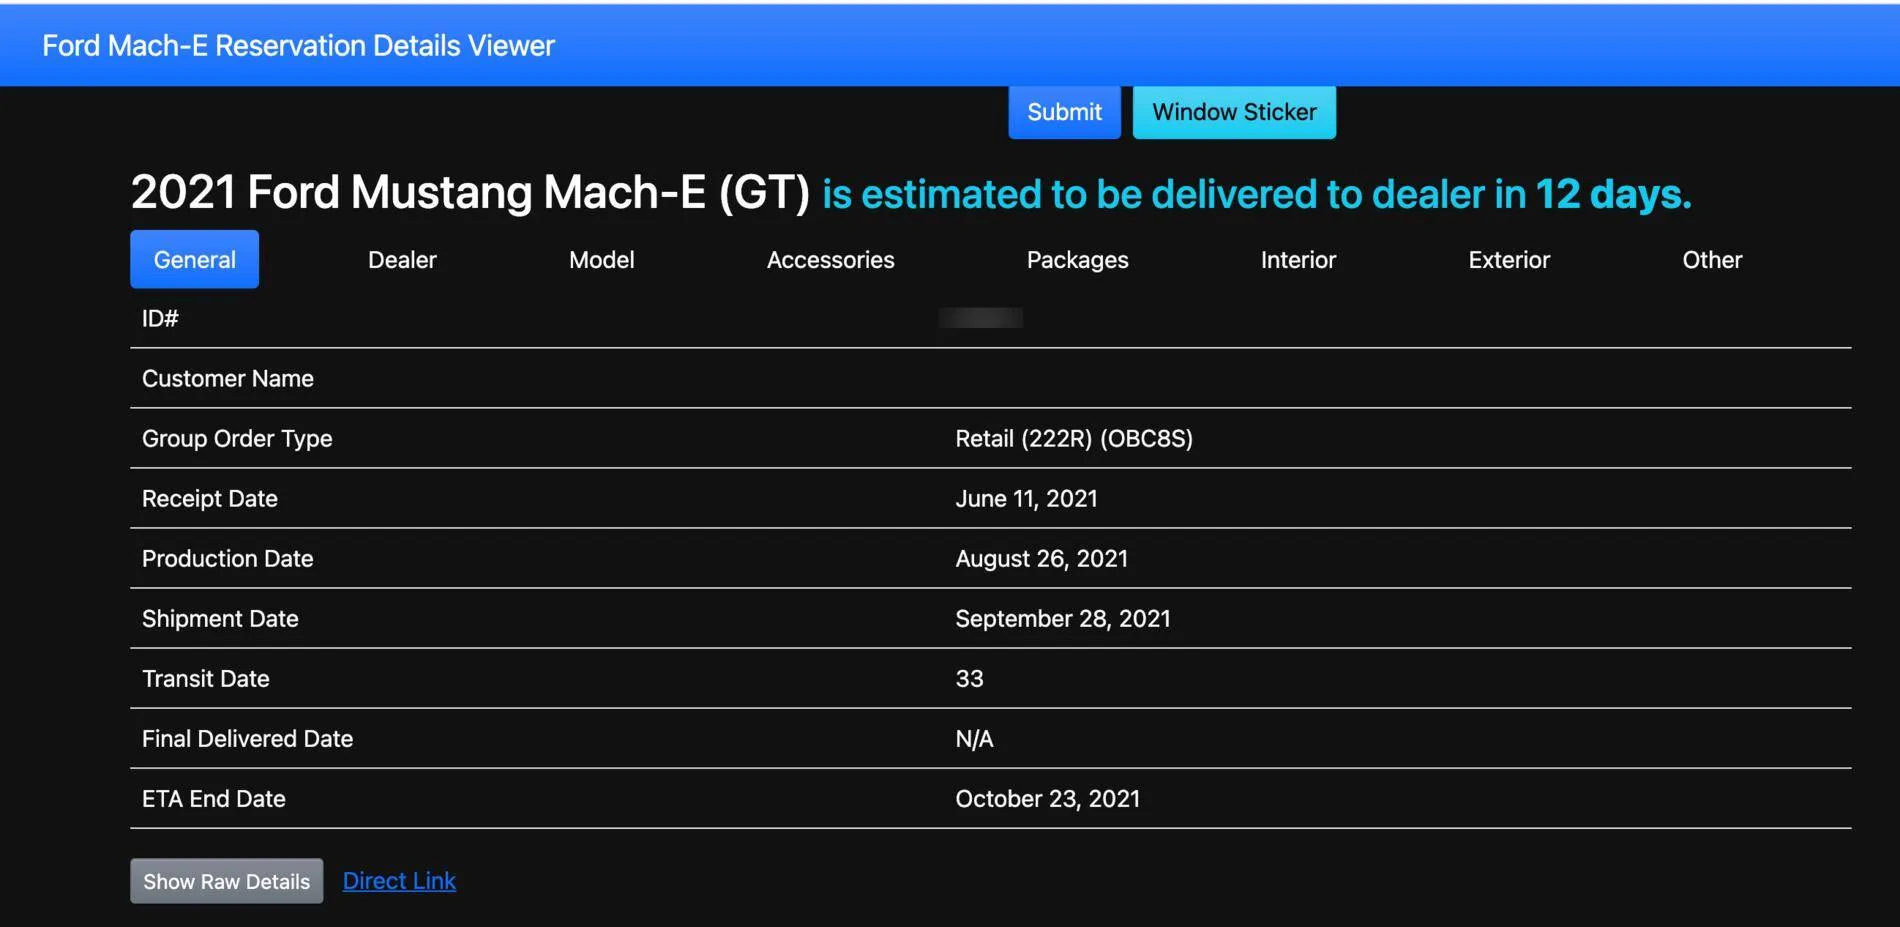Open the Window Sticker
Viewport: 1900px width, 927px height.
(x=1234, y=112)
